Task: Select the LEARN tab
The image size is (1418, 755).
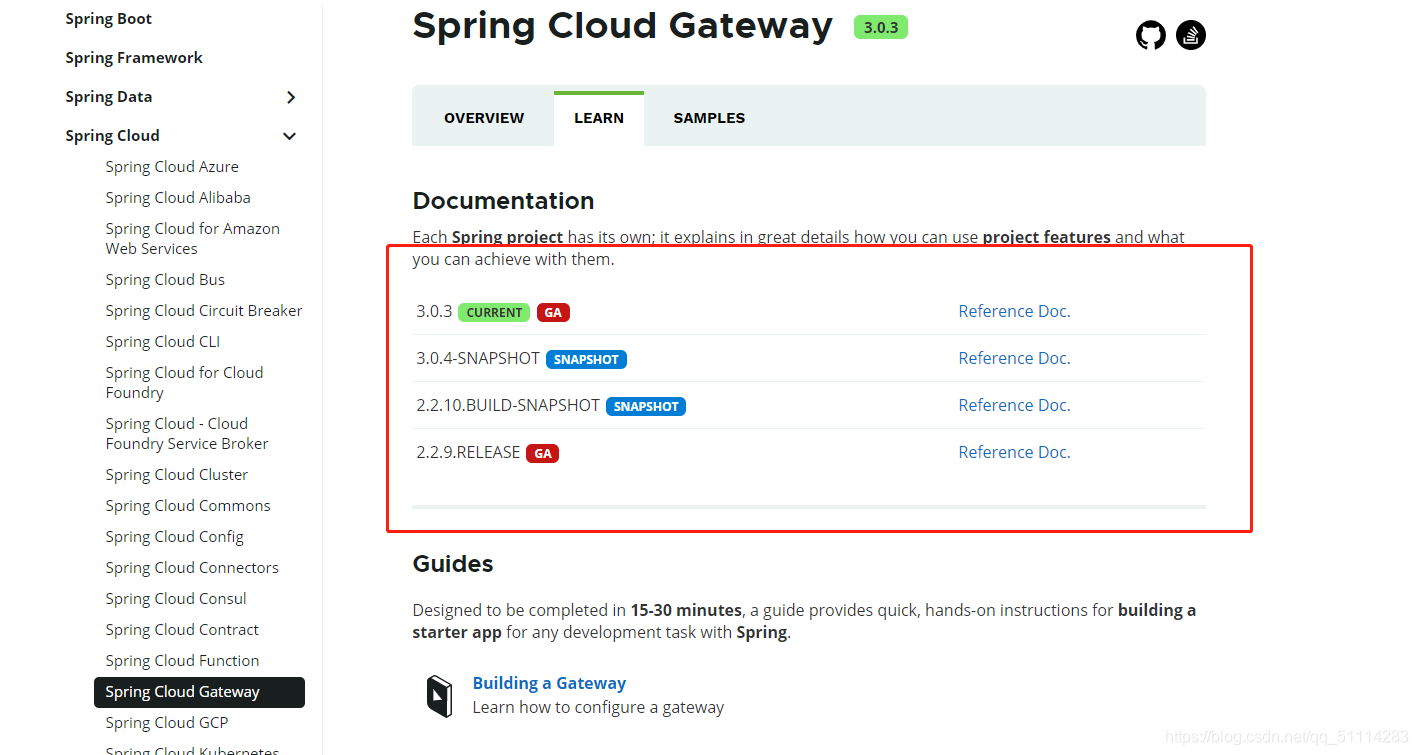Action: click(599, 118)
